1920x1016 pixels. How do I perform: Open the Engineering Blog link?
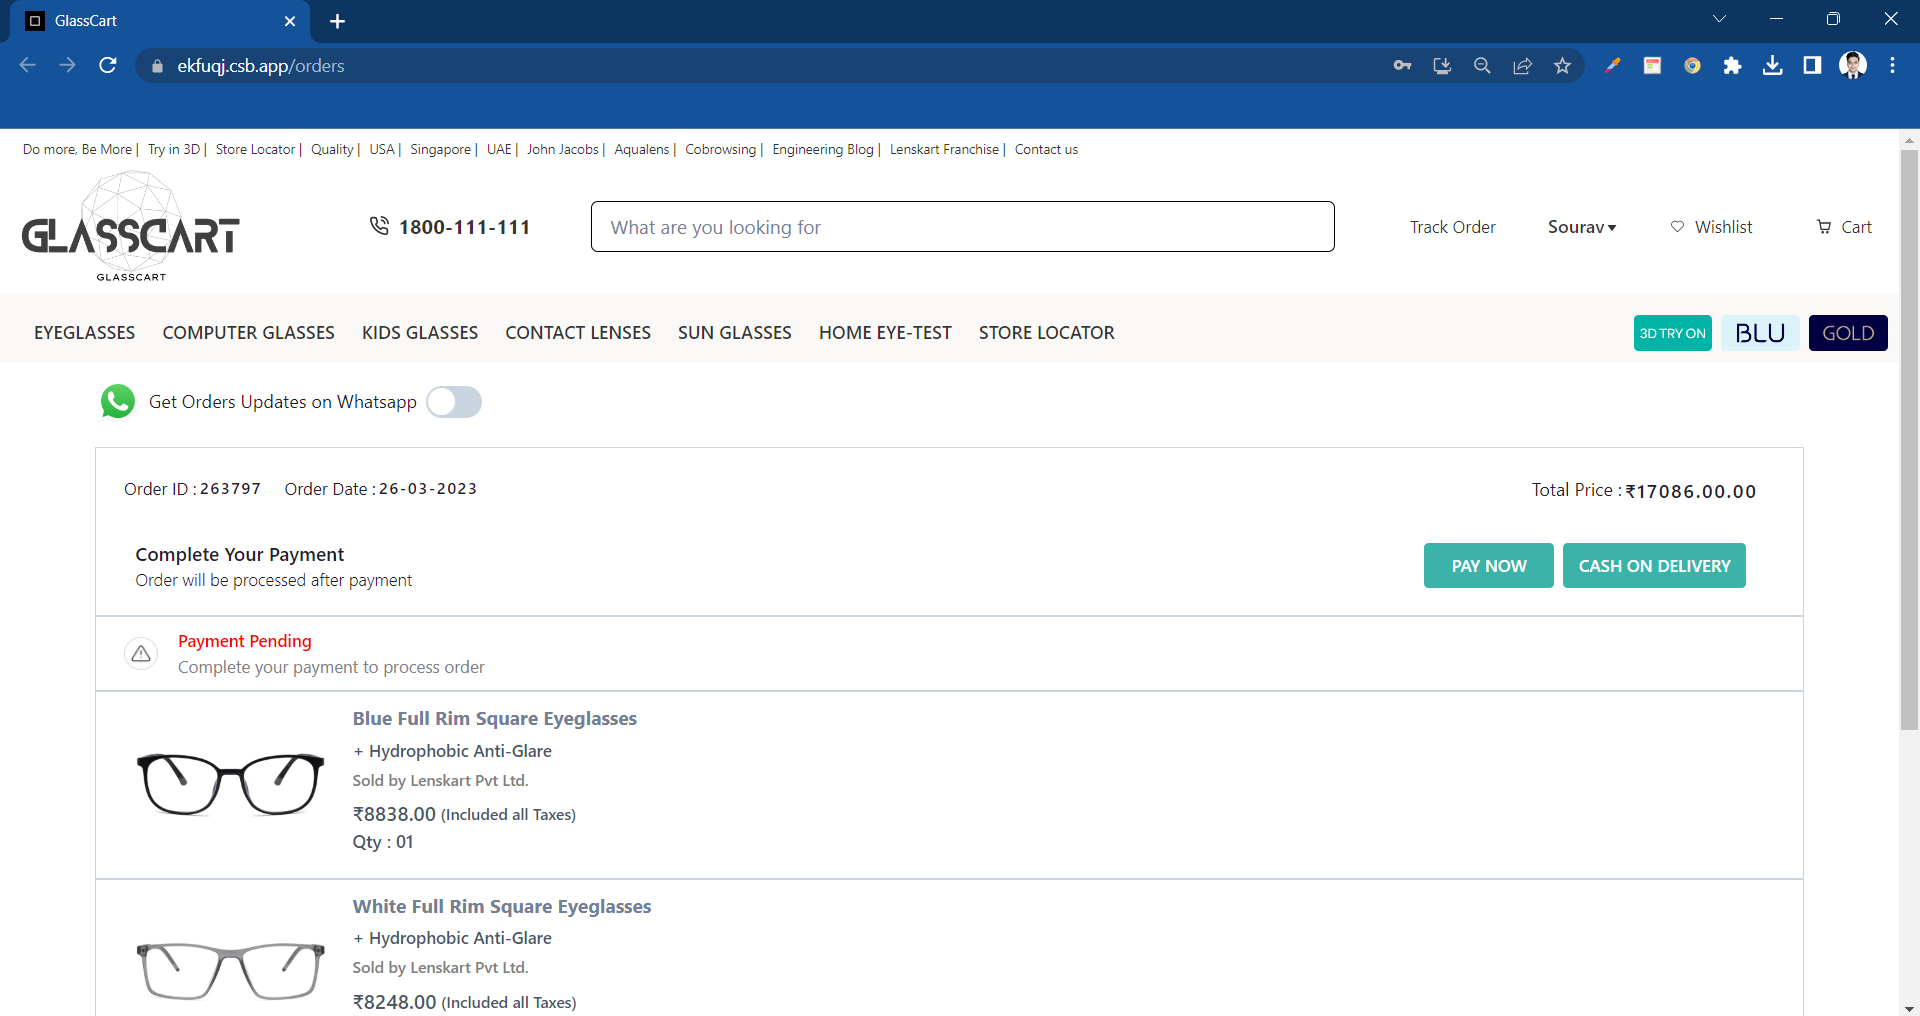823,149
